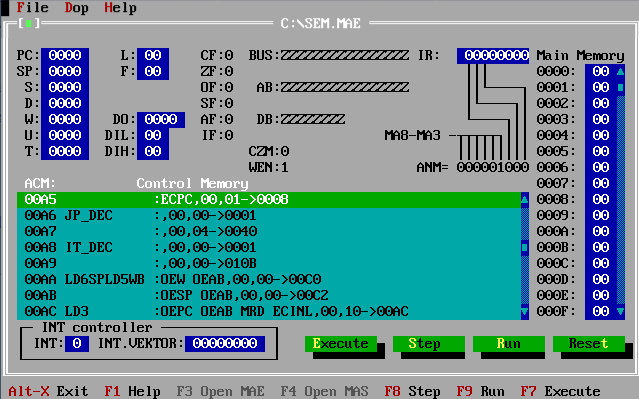Click the green Step button
Screen dimensions: 639x399
(x=428, y=344)
